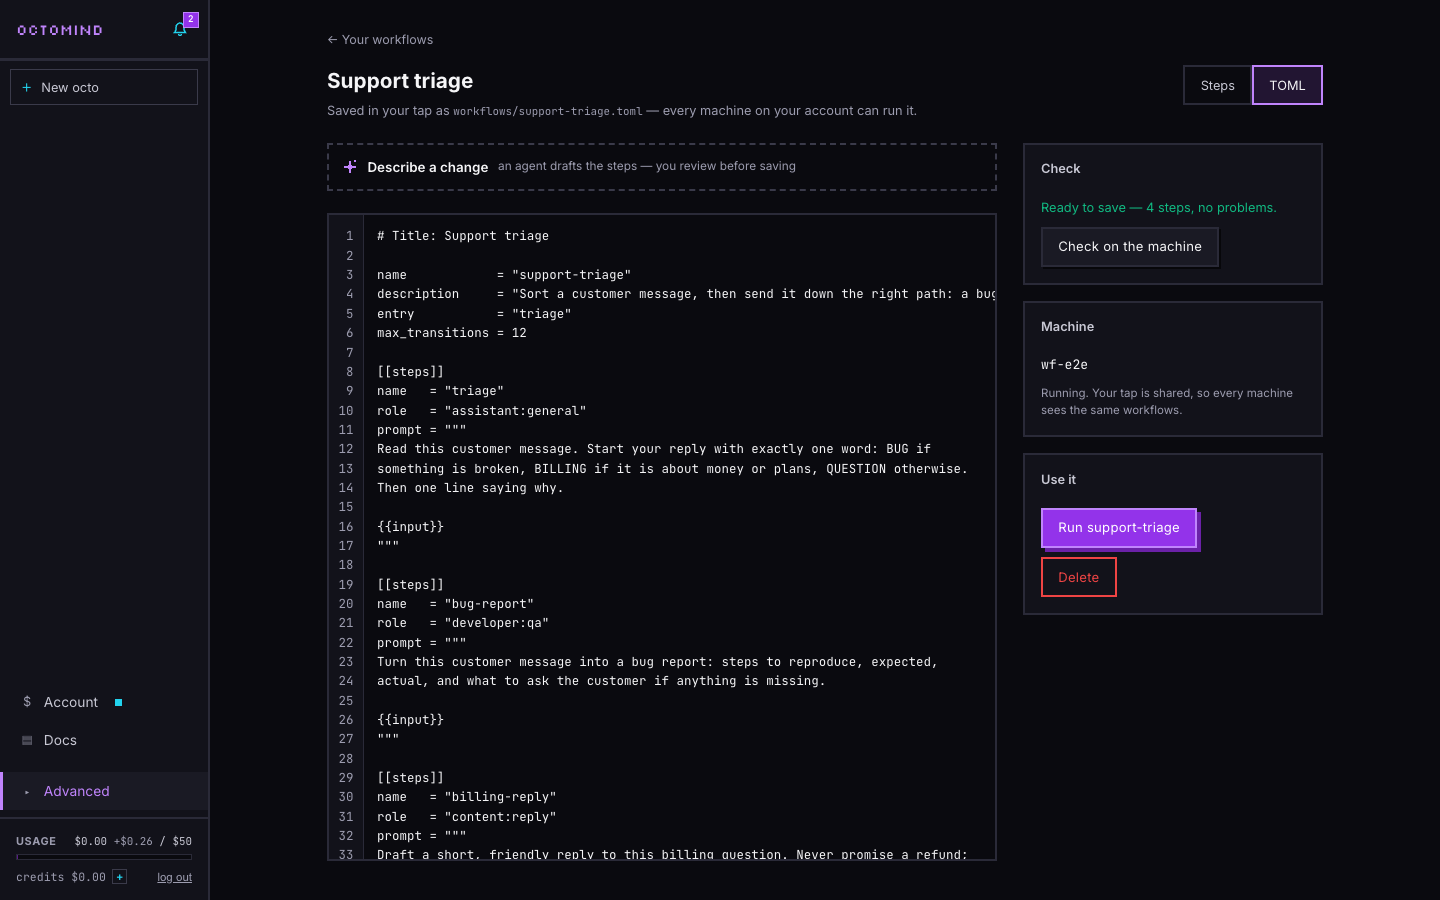
Task: Click the line starting 'Turn this customer message'
Action: coord(657,662)
